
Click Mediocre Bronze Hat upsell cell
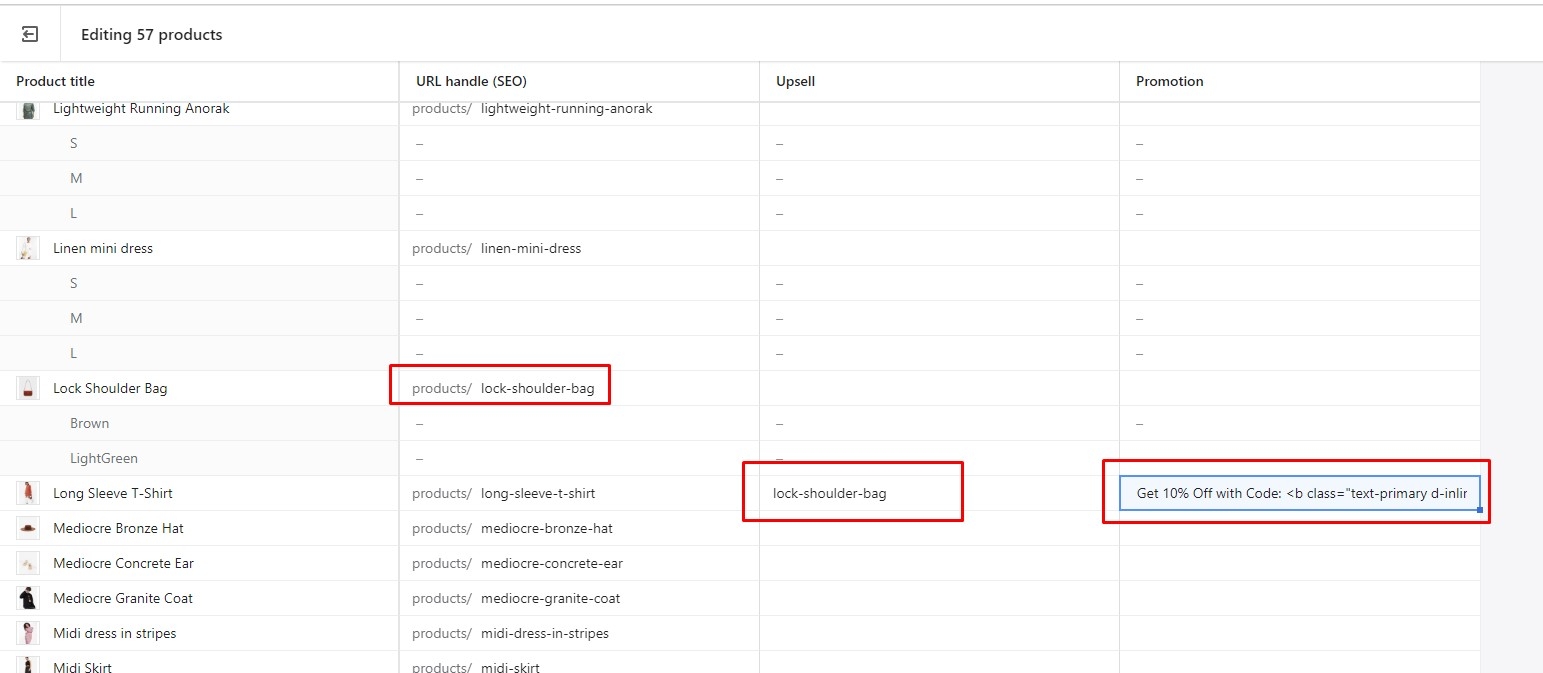click(938, 528)
